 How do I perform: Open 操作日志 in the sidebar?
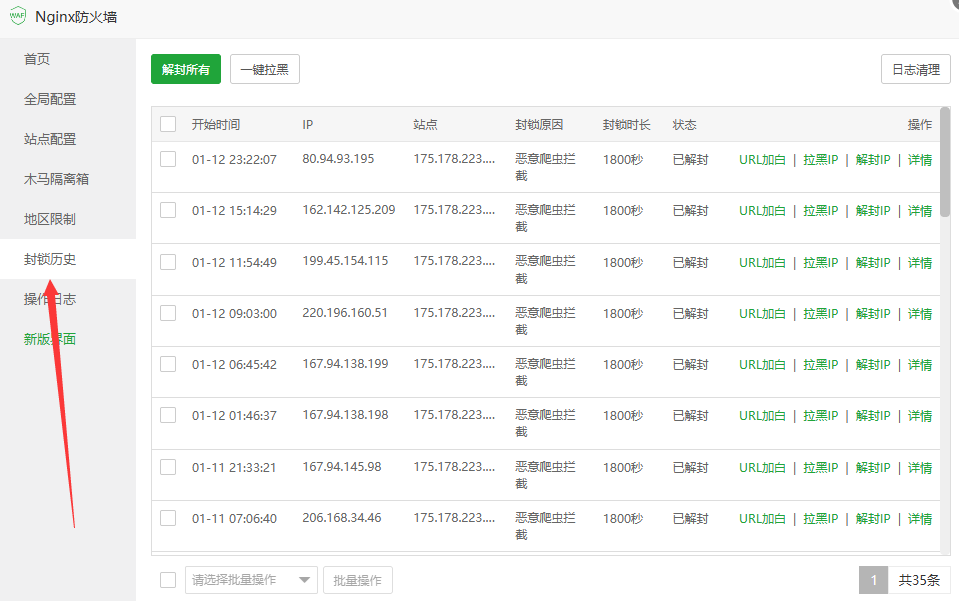pos(50,299)
